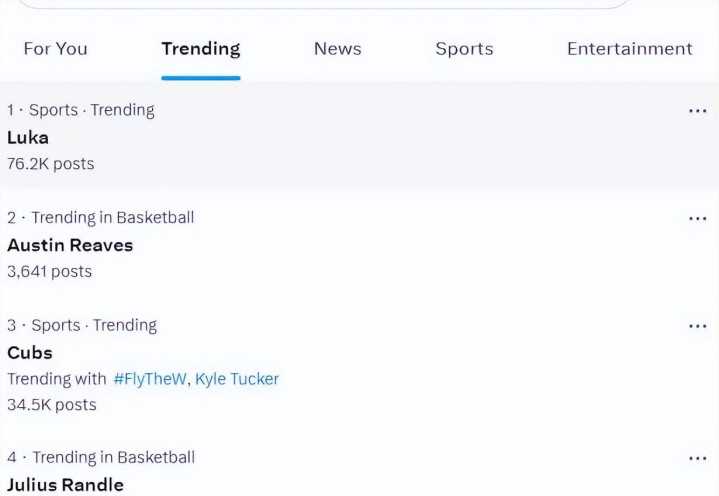Switch to the For You tab

tap(55, 49)
